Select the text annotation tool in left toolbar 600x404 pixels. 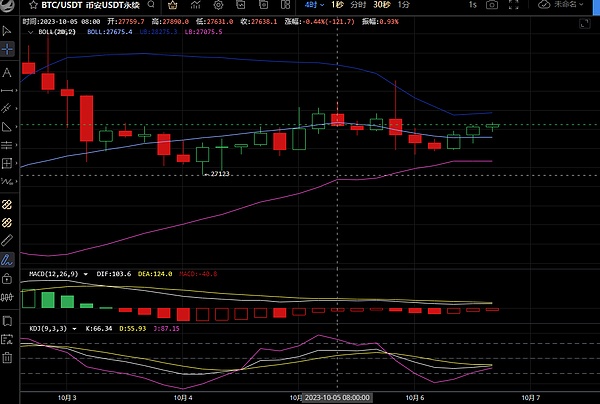(x=8, y=72)
